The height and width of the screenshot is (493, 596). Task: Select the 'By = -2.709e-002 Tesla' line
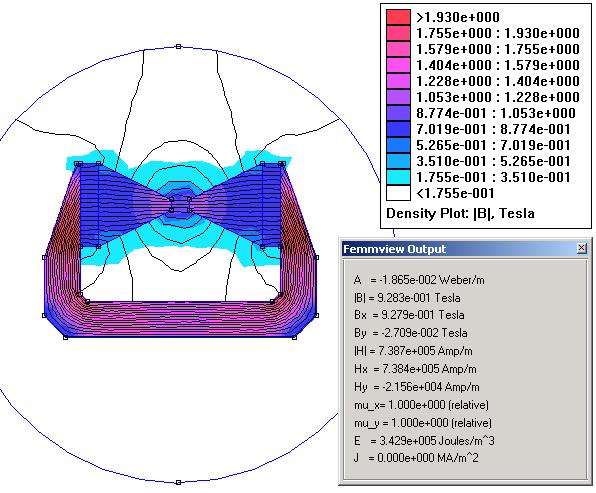[x=411, y=333]
